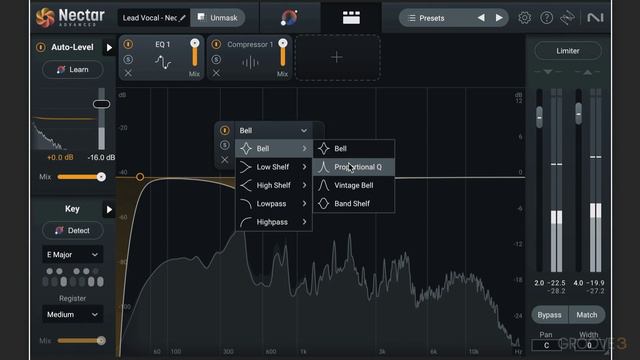This screenshot has width=640, height=360.
Task: Click the -16.0 dB target readout
Action: click(101, 158)
